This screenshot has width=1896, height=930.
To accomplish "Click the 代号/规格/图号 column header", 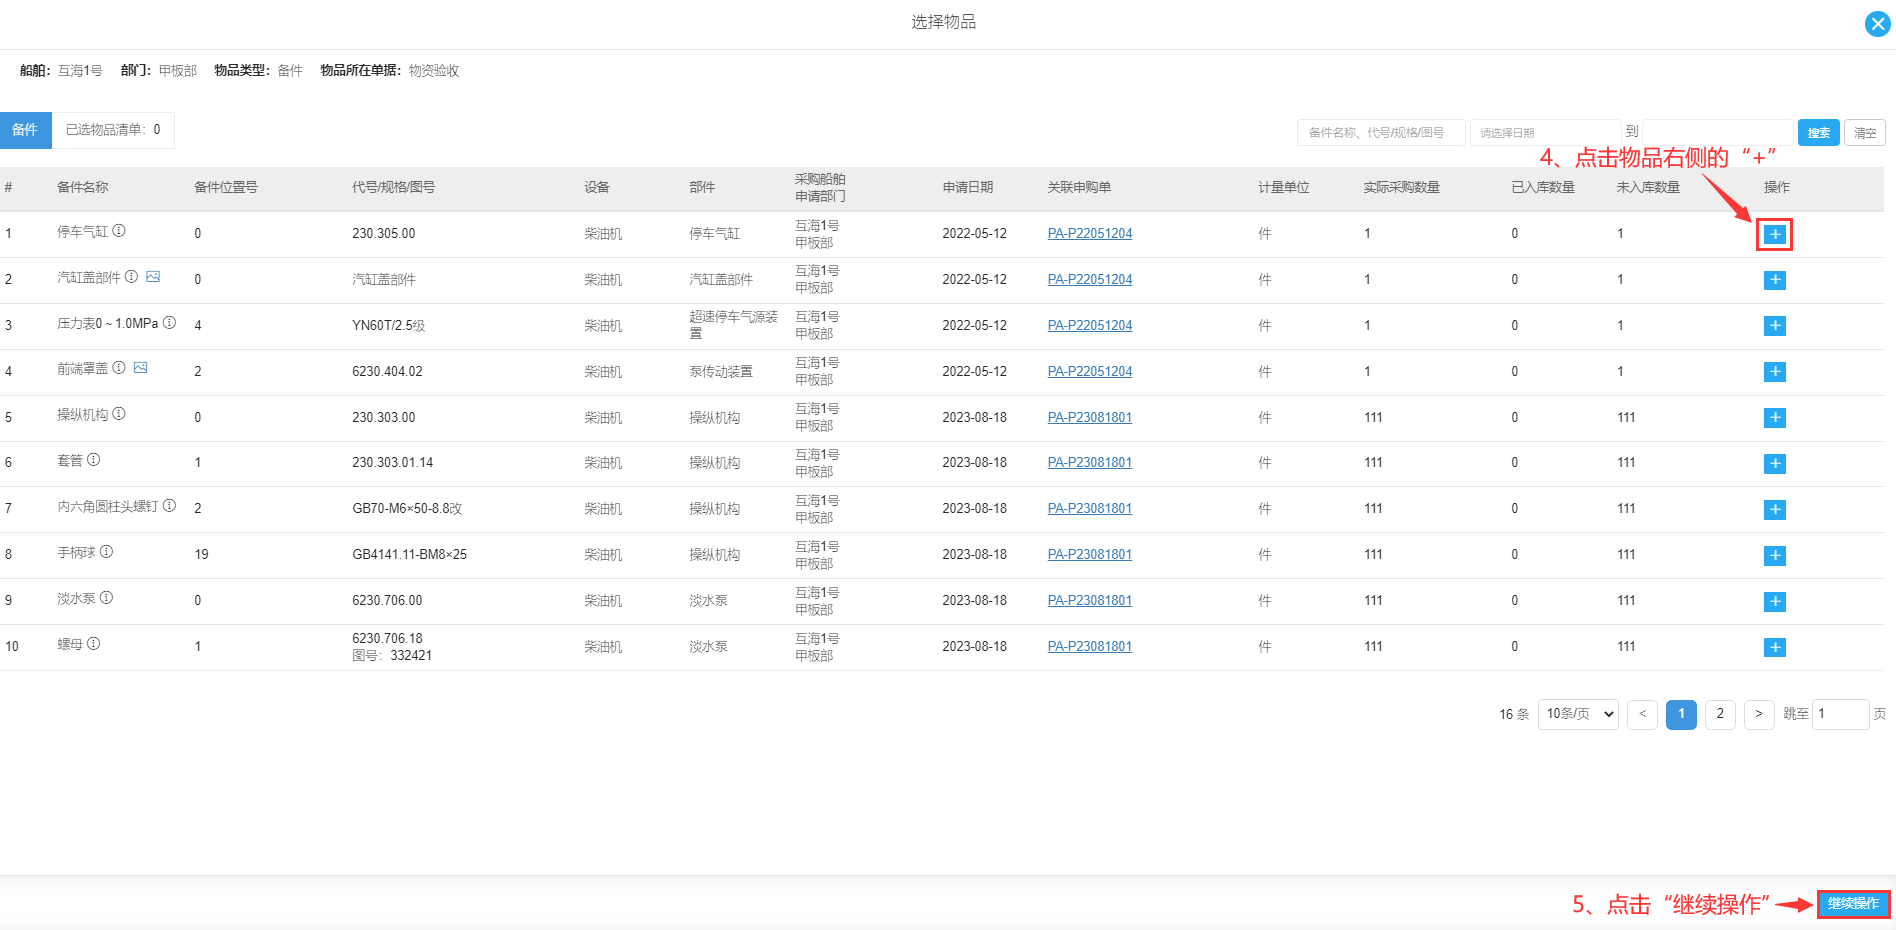I will pyautogui.click(x=393, y=188).
